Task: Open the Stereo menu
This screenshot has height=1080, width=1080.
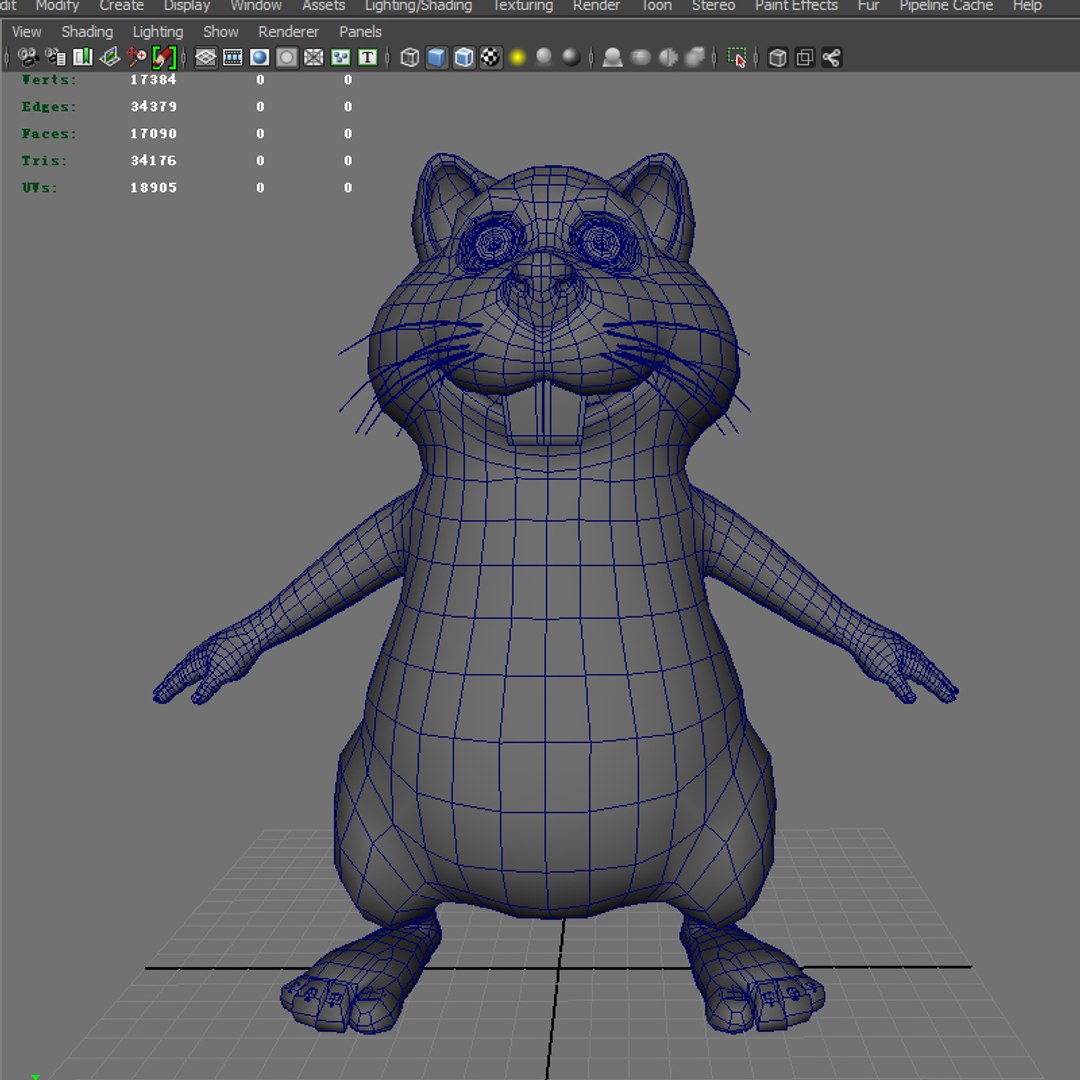Action: [x=713, y=6]
